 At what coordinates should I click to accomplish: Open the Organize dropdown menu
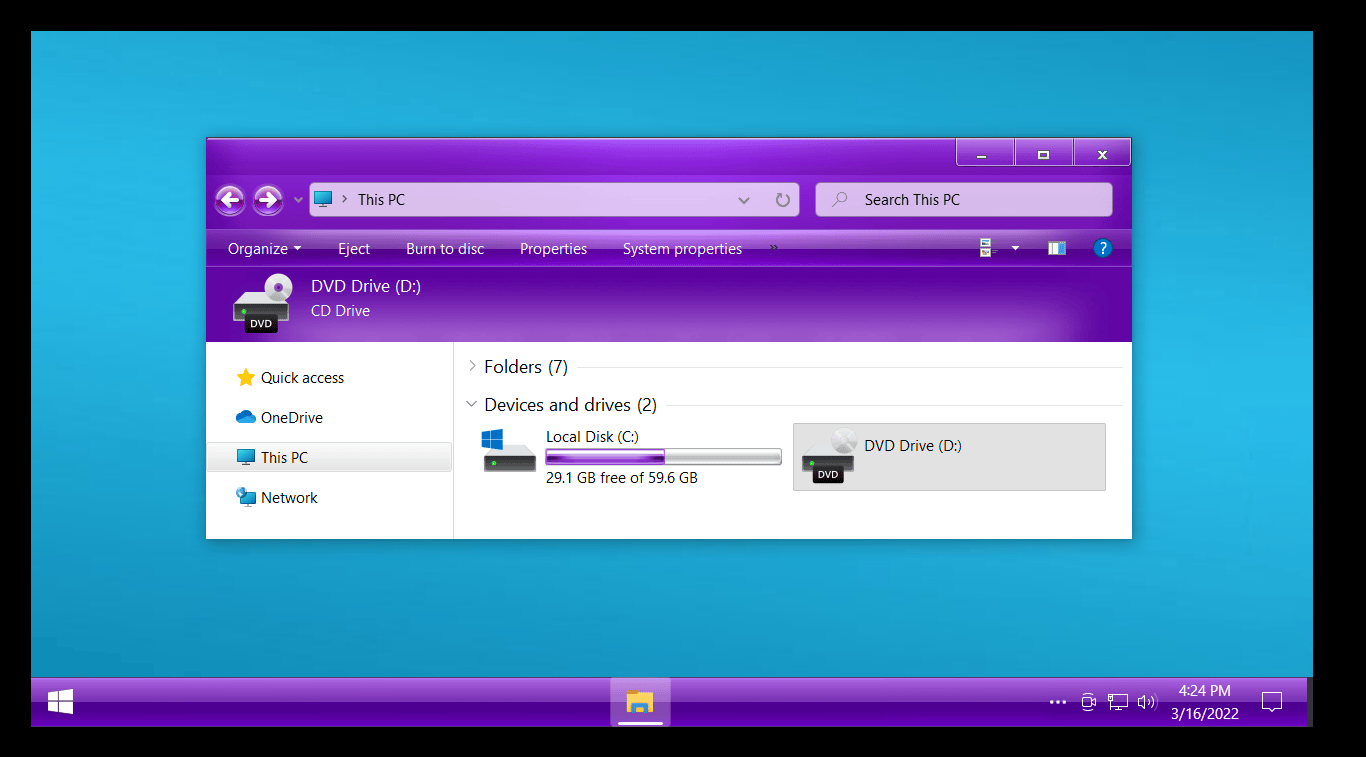coord(264,249)
